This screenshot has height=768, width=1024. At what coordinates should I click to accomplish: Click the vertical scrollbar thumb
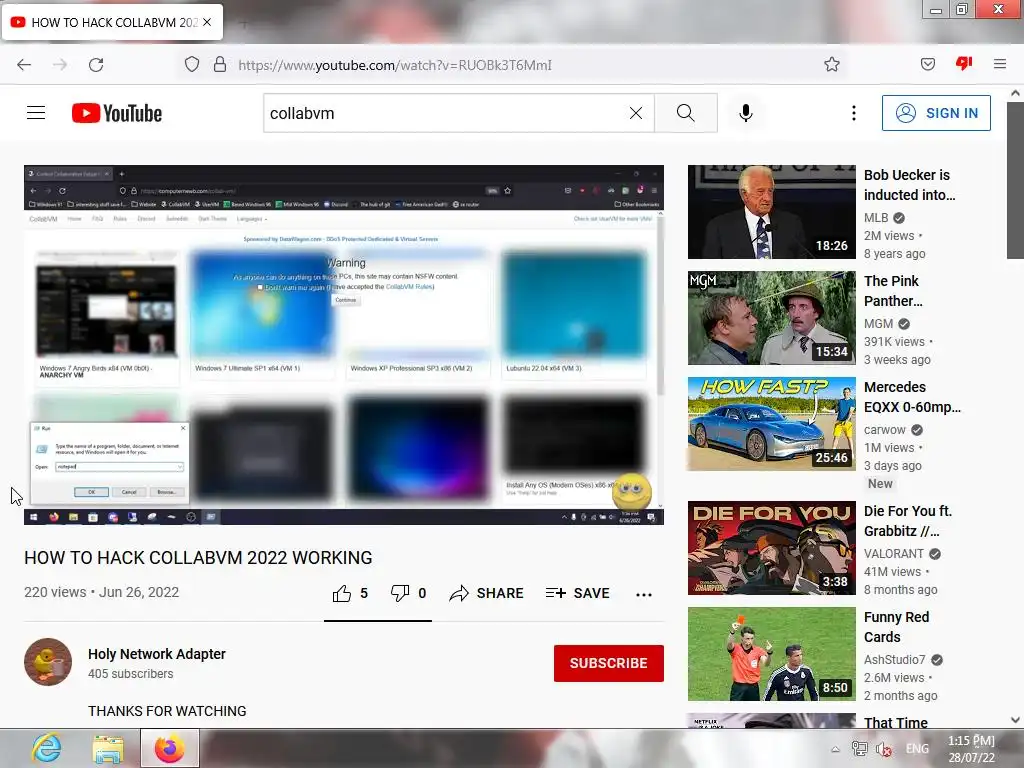click(1016, 180)
